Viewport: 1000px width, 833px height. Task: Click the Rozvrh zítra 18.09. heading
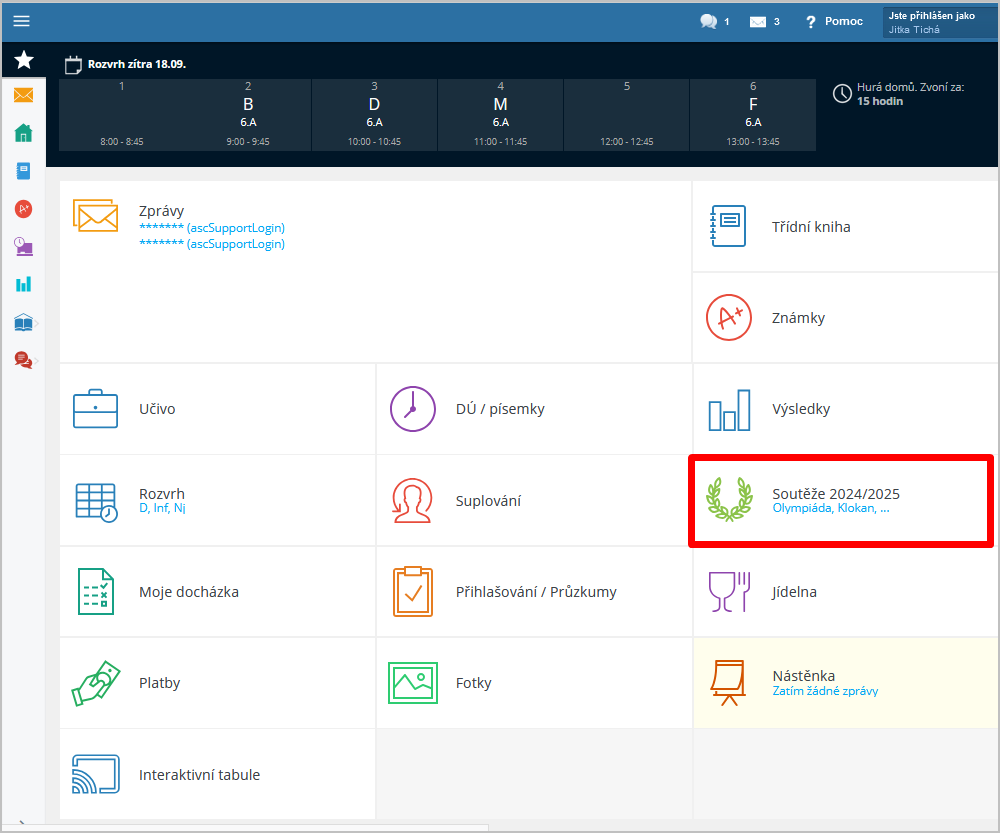tap(136, 64)
